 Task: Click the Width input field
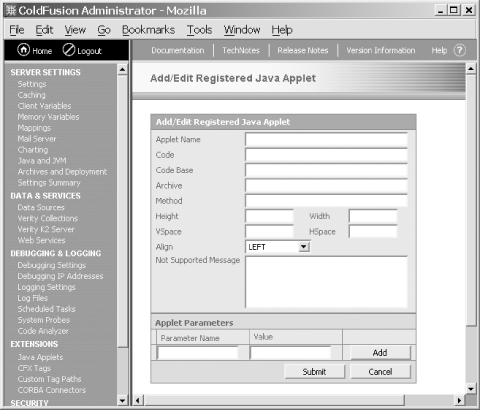click(x=373, y=216)
